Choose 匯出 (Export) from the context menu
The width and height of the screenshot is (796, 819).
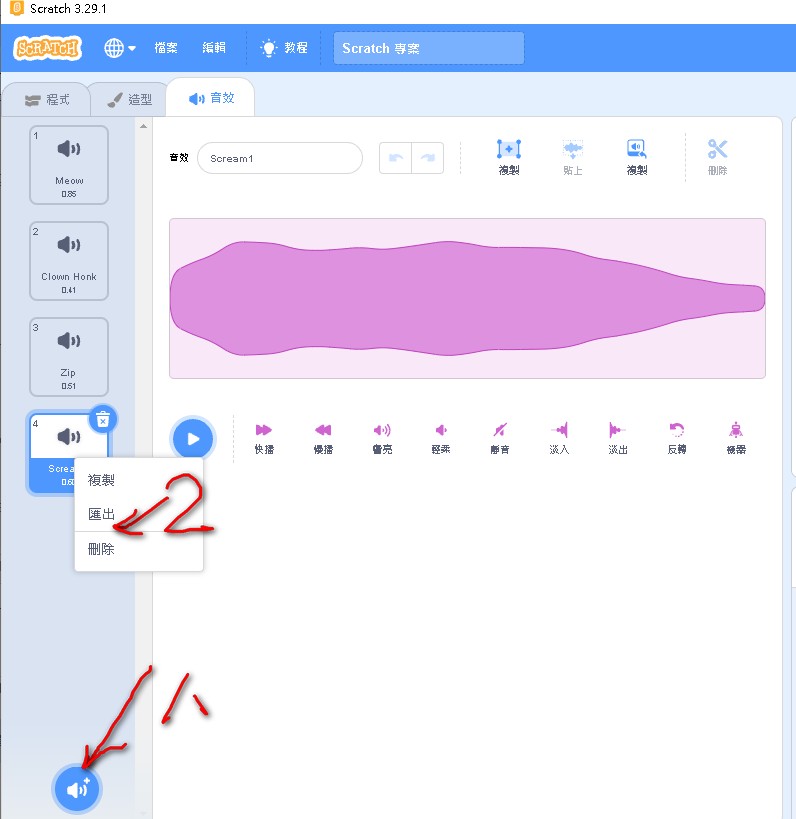[102, 515]
